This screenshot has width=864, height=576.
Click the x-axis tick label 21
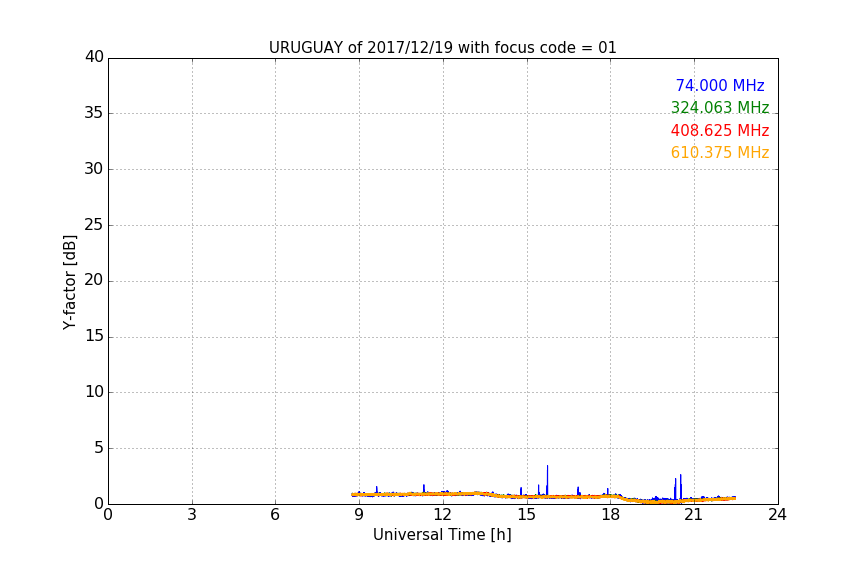[x=694, y=515]
